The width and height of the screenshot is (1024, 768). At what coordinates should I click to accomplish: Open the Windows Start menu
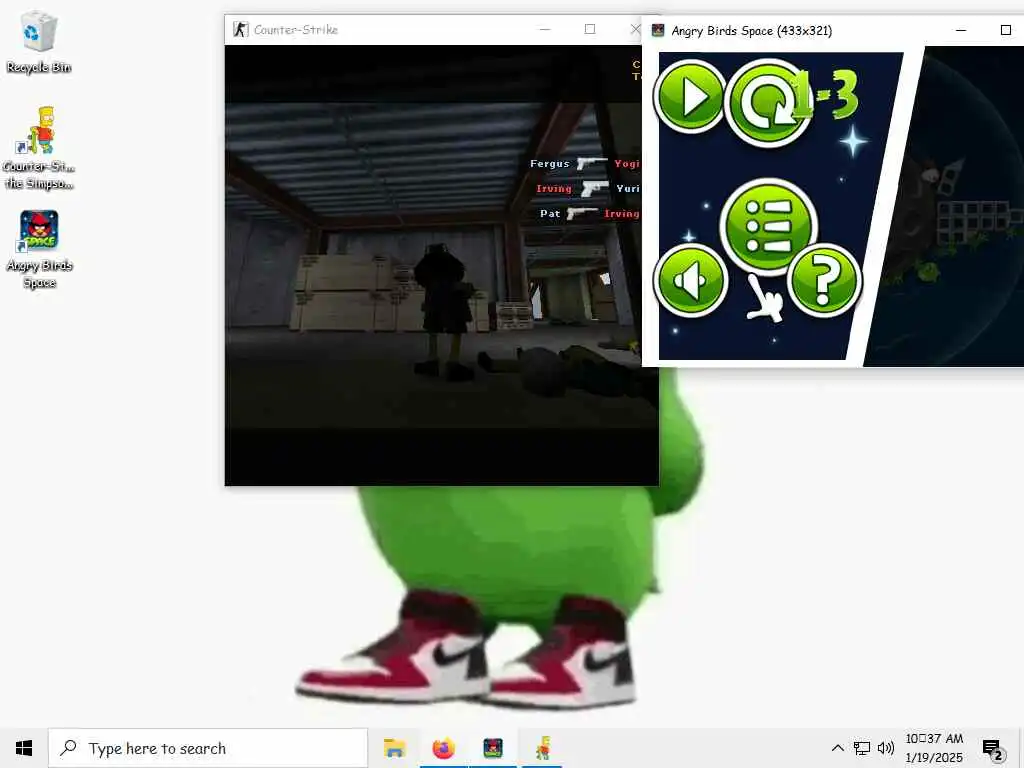pos(24,748)
